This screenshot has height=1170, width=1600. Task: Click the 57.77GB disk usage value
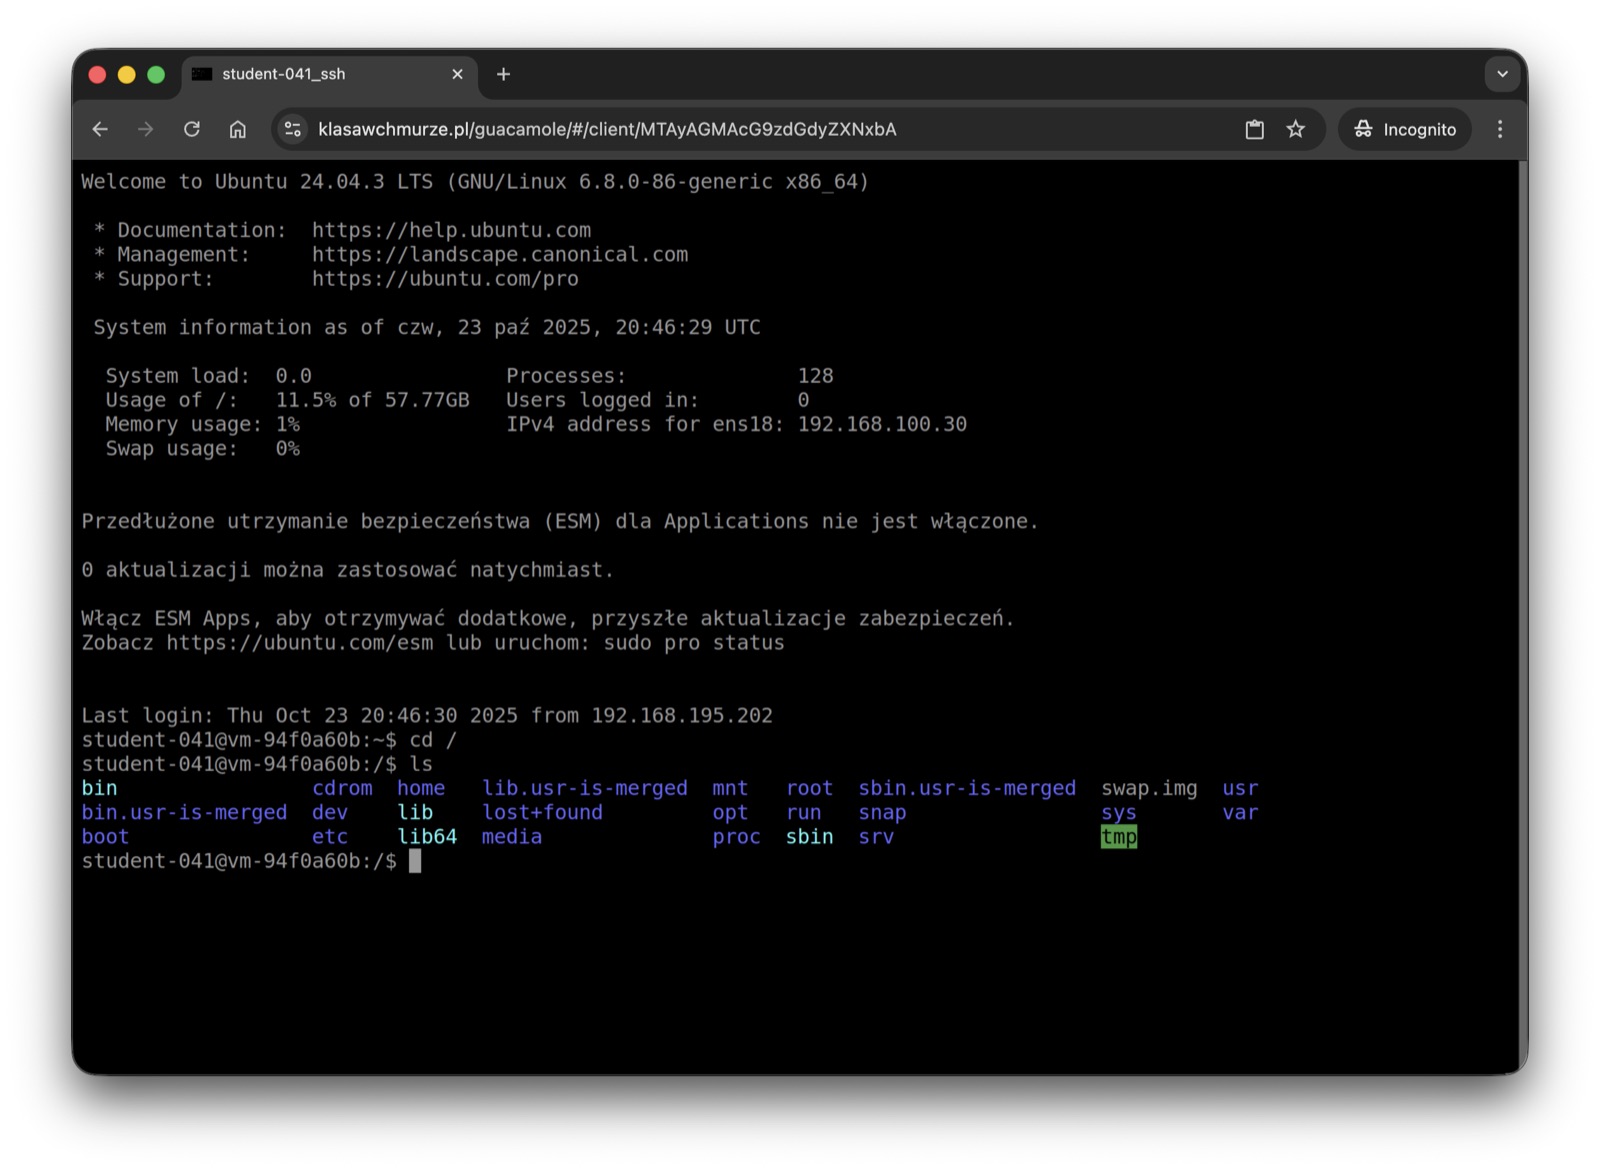click(x=427, y=400)
